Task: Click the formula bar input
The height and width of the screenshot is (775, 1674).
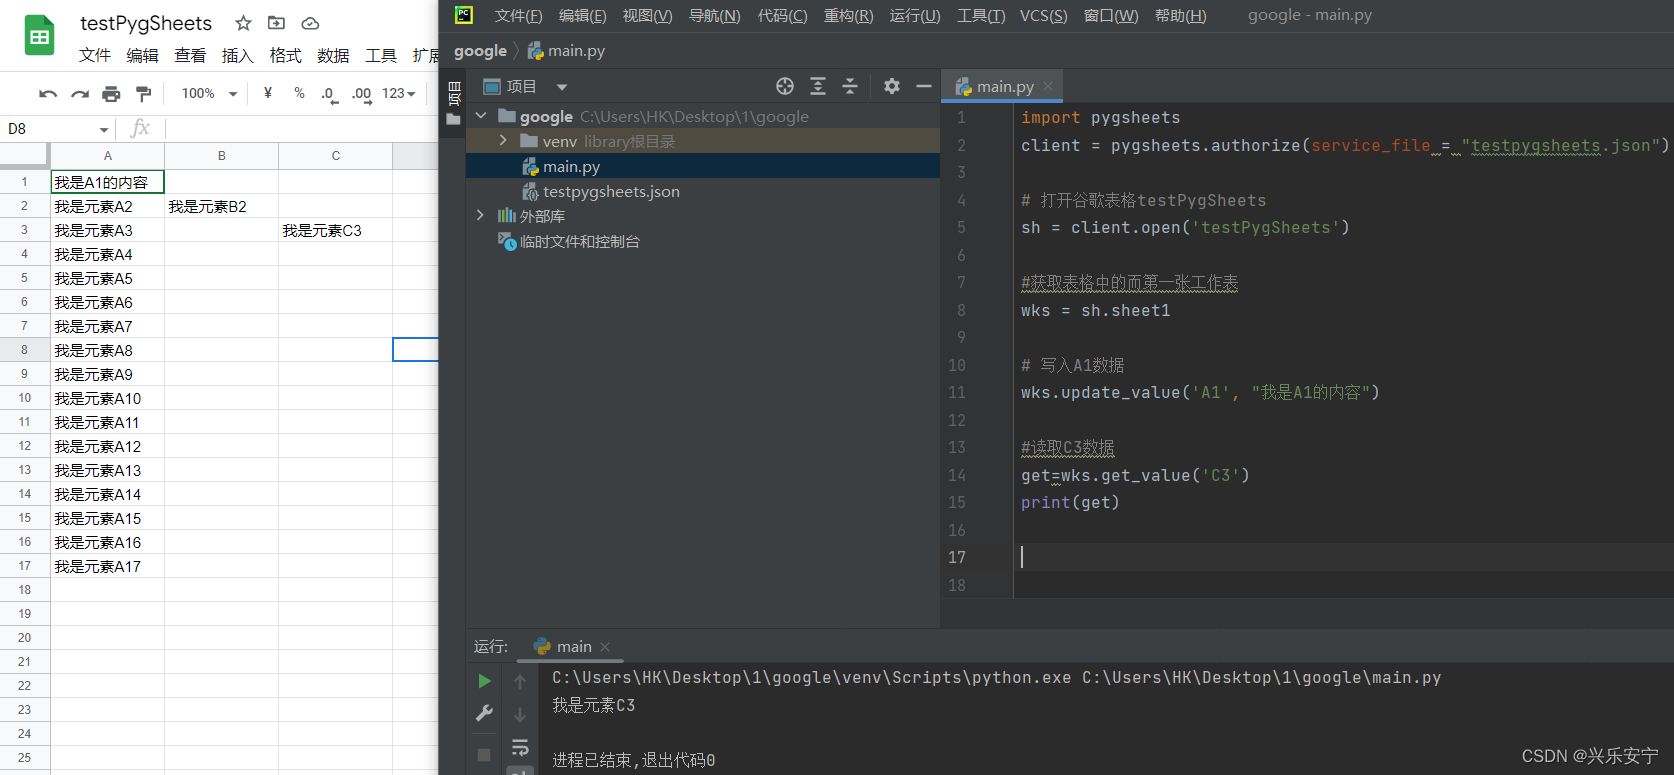Action: click(x=302, y=129)
